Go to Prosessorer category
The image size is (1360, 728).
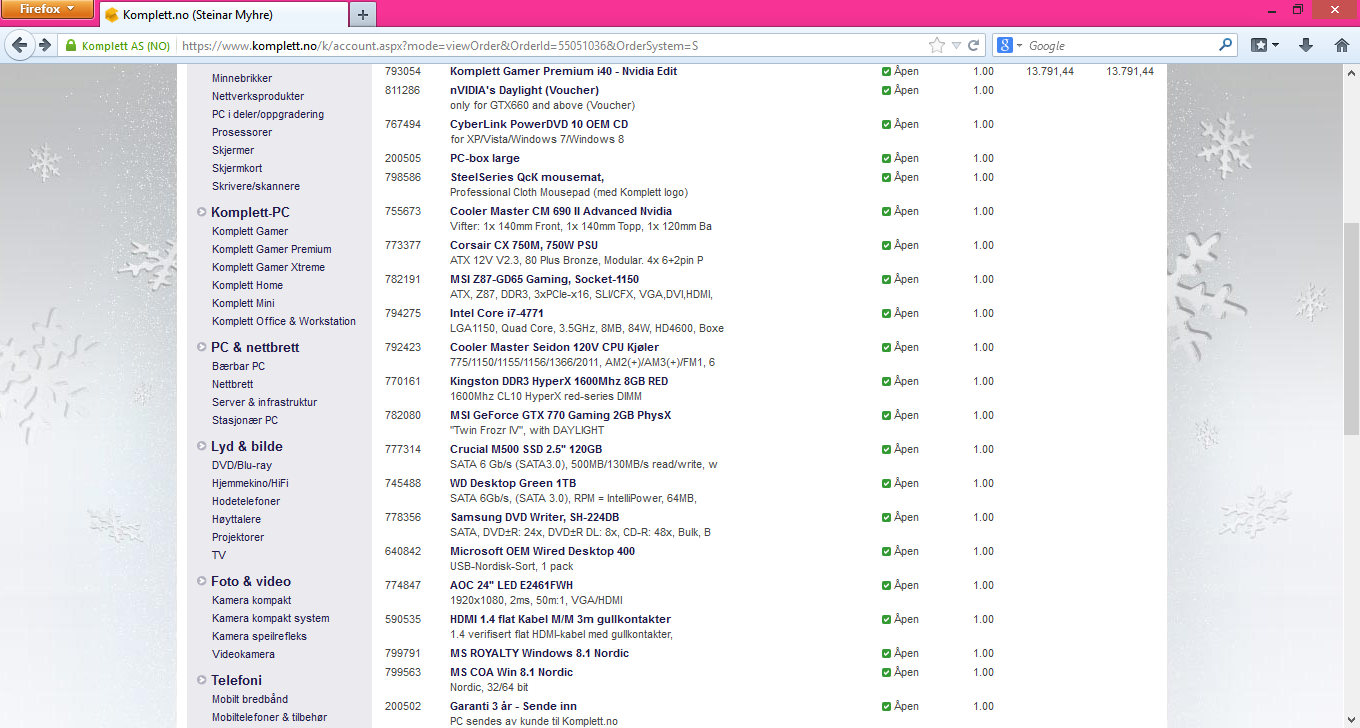242,132
